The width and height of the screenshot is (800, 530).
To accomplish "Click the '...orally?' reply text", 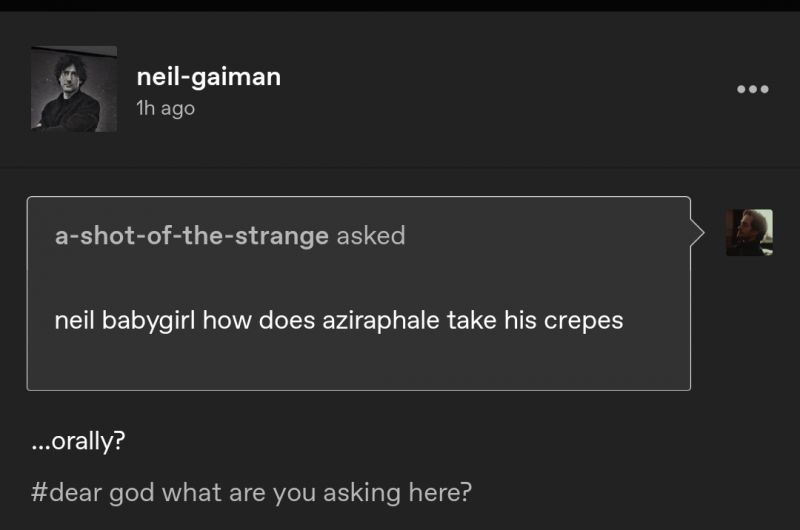I will click(x=78, y=441).
